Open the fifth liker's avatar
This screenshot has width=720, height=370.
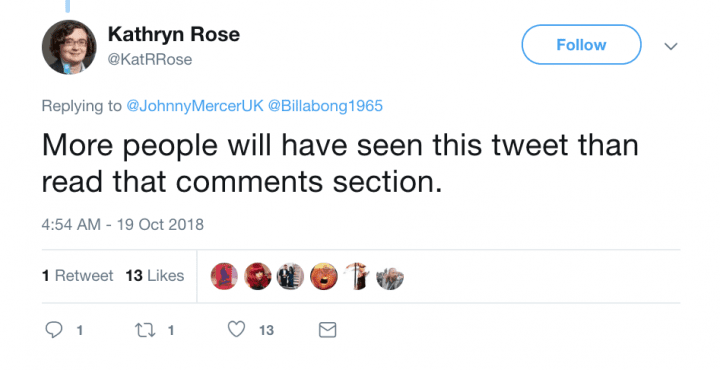357,276
